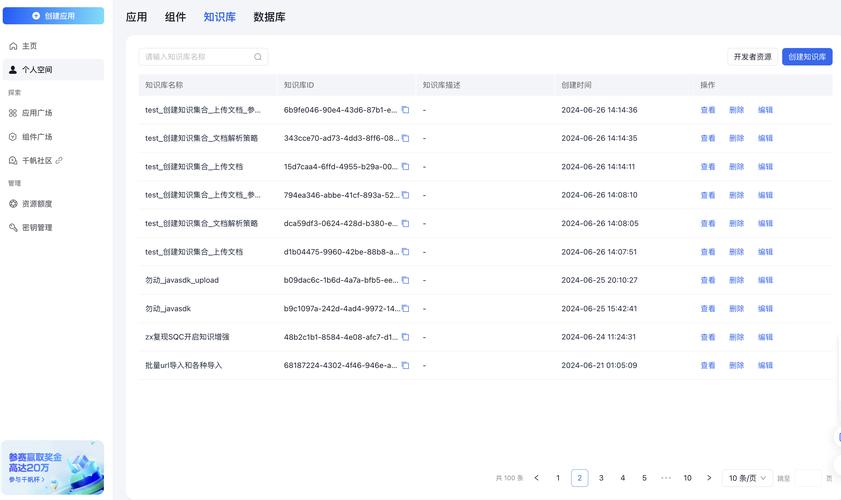Screen dimensions: 841x500
Task: Focus the 请输入知识库名称 search field
Action: (x=196, y=58)
